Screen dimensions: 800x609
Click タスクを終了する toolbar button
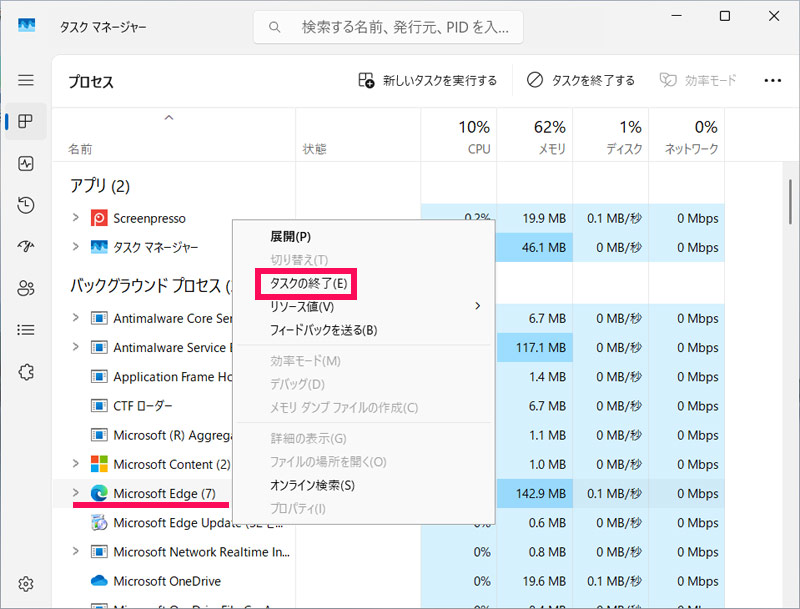point(581,81)
